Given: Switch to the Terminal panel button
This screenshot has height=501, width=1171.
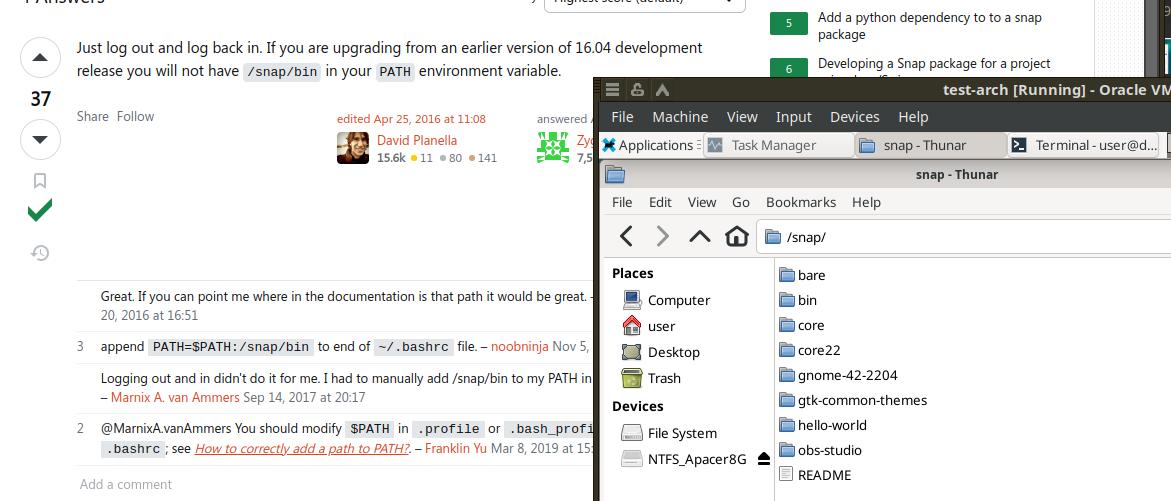Looking at the screenshot, I should pyautogui.click(x=1085, y=145).
